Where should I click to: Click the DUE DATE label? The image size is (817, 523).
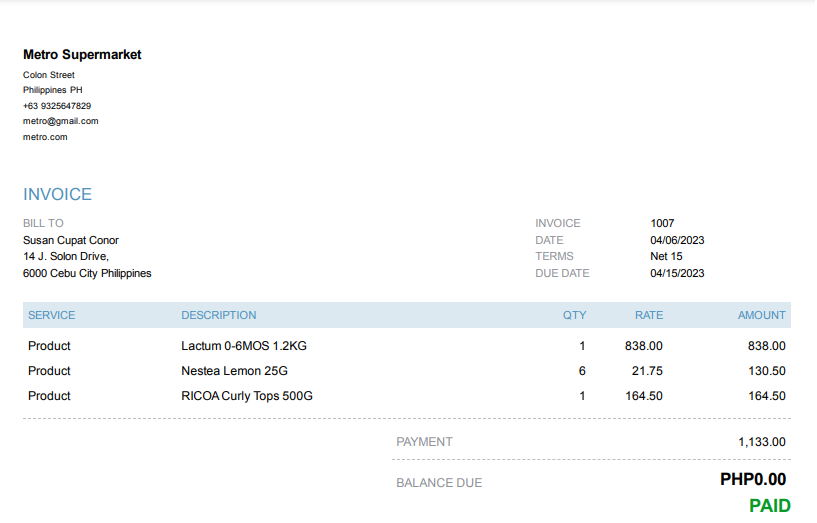point(562,273)
